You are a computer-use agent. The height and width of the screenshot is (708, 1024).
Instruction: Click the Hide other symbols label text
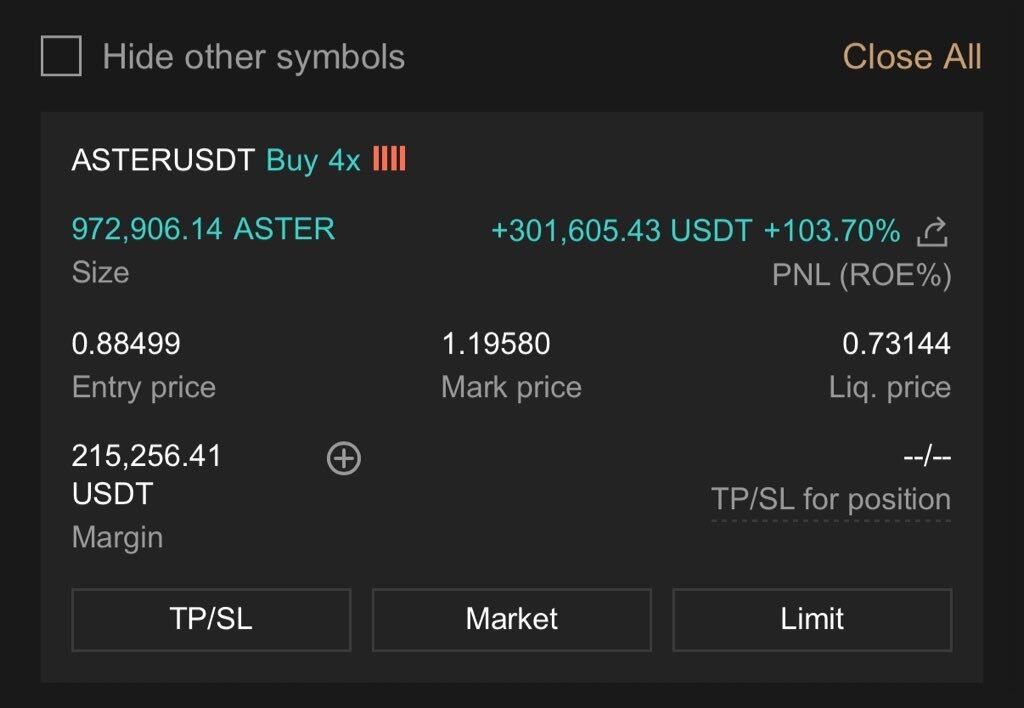tap(253, 57)
